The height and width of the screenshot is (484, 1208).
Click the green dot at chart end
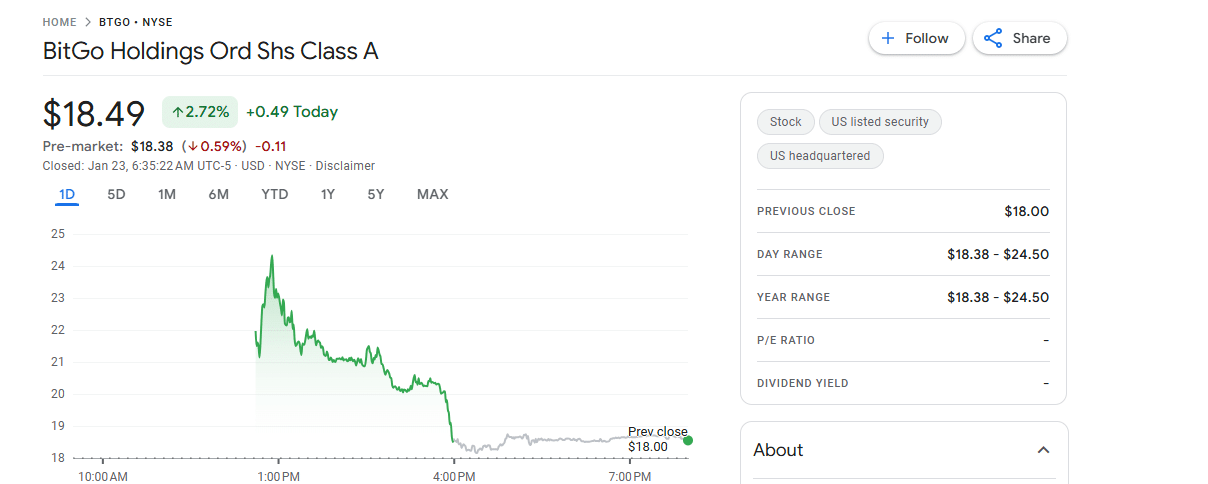pyautogui.click(x=688, y=440)
